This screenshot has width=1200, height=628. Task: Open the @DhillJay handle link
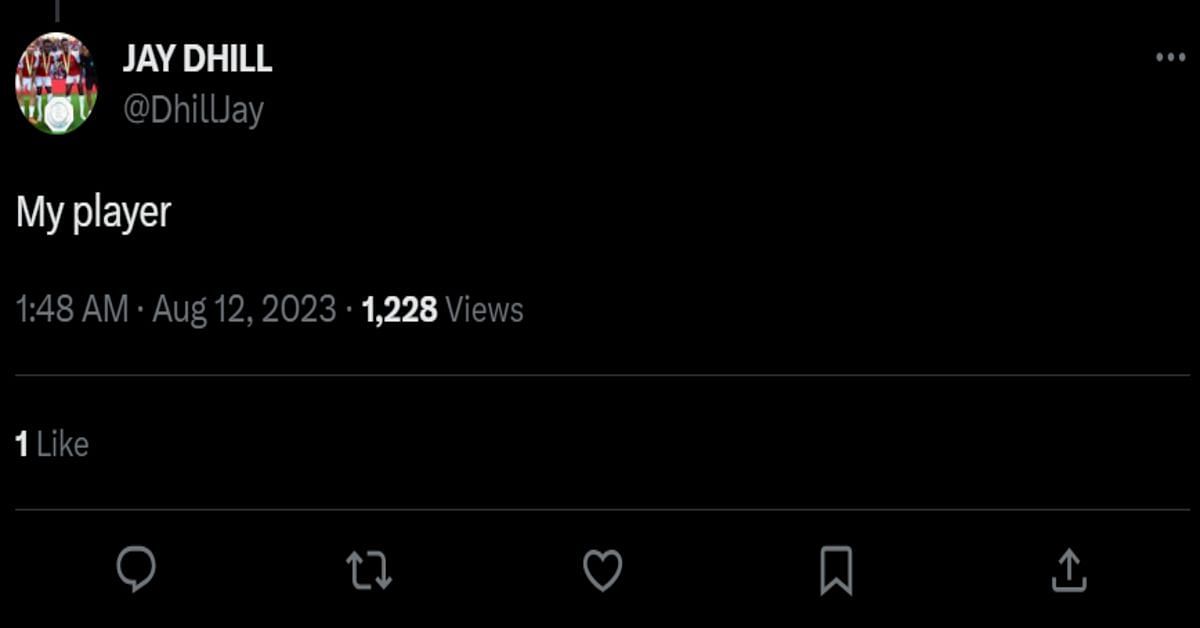(193, 110)
